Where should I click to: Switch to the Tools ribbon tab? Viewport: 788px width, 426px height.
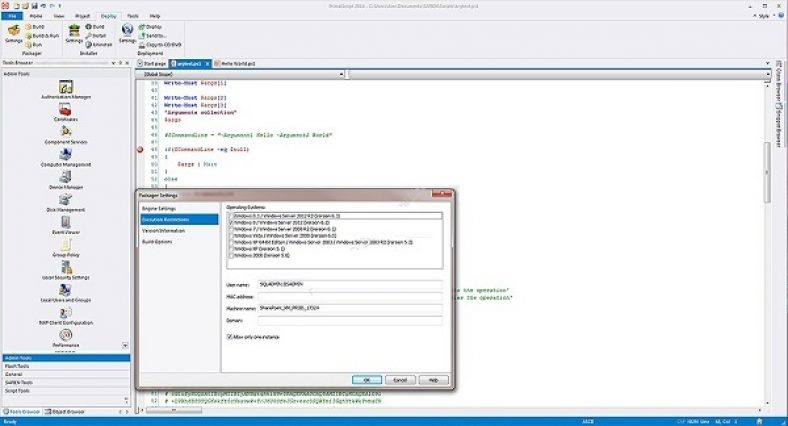point(133,16)
